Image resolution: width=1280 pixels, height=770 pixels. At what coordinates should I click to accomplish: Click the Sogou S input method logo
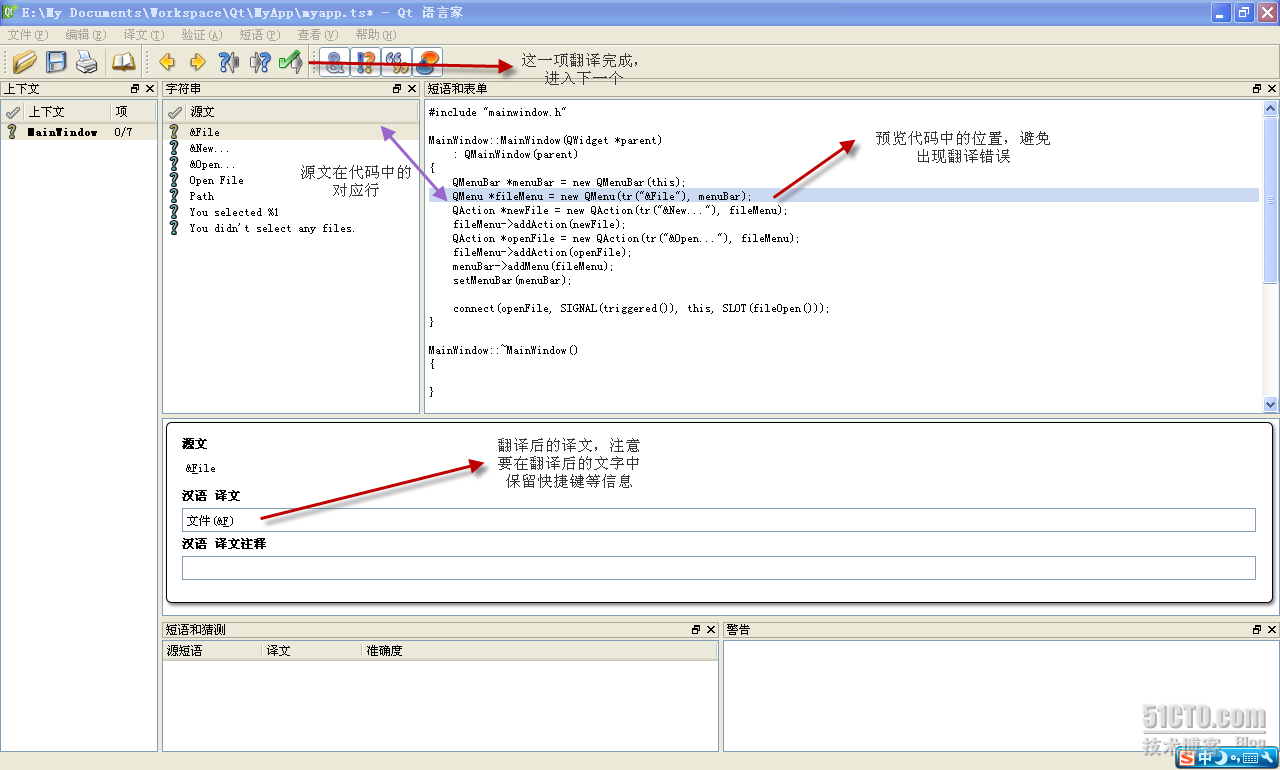tap(1187, 758)
